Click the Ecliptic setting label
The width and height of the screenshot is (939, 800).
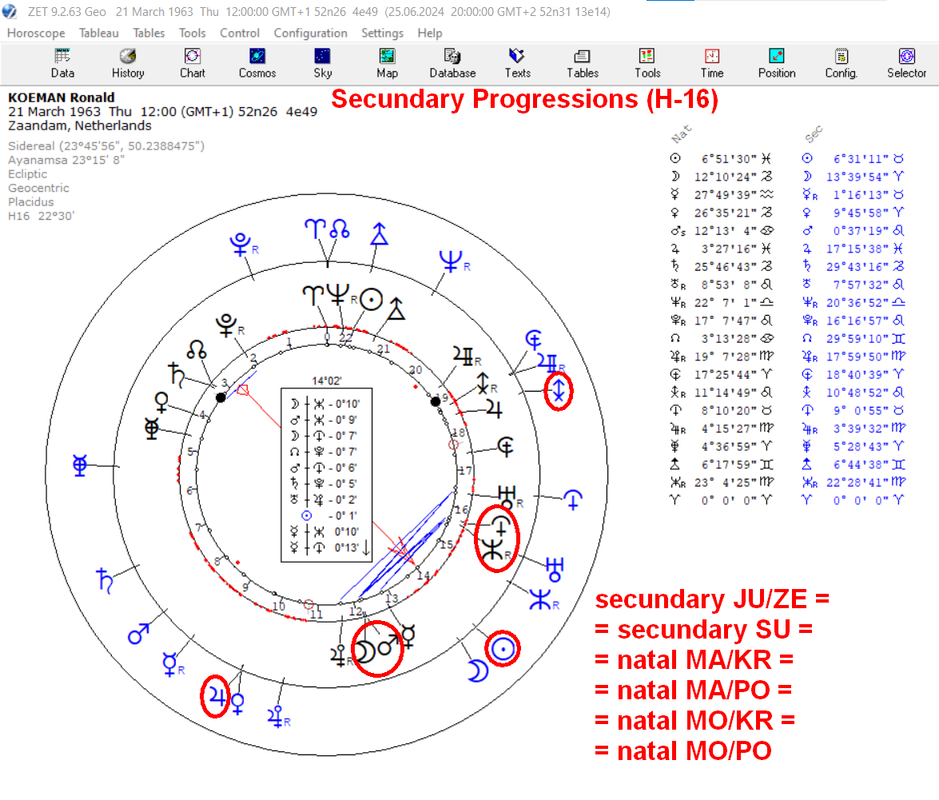click(28, 174)
